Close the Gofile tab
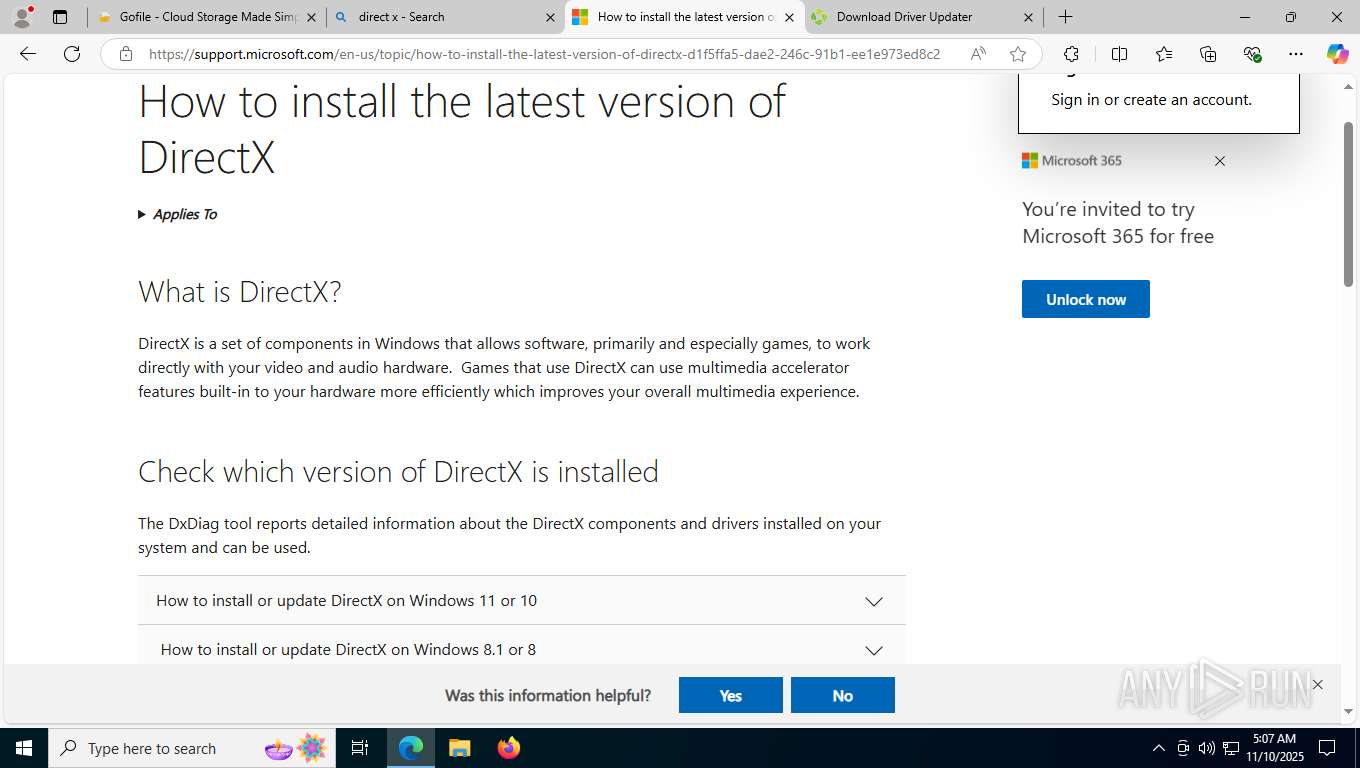Image resolution: width=1360 pixels, height=768 pixels. tap(311, 17)
